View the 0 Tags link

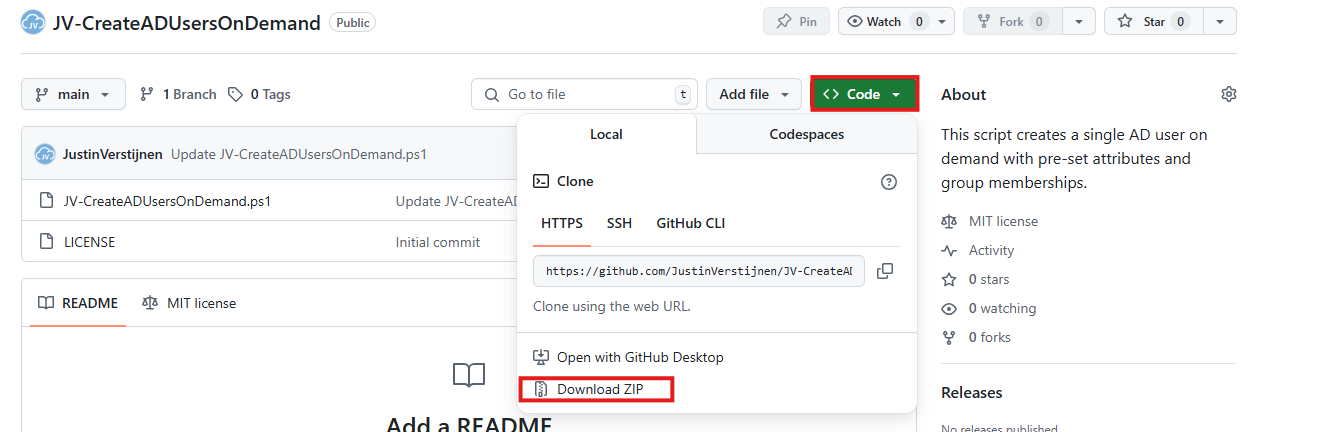(x=259, y=94)
